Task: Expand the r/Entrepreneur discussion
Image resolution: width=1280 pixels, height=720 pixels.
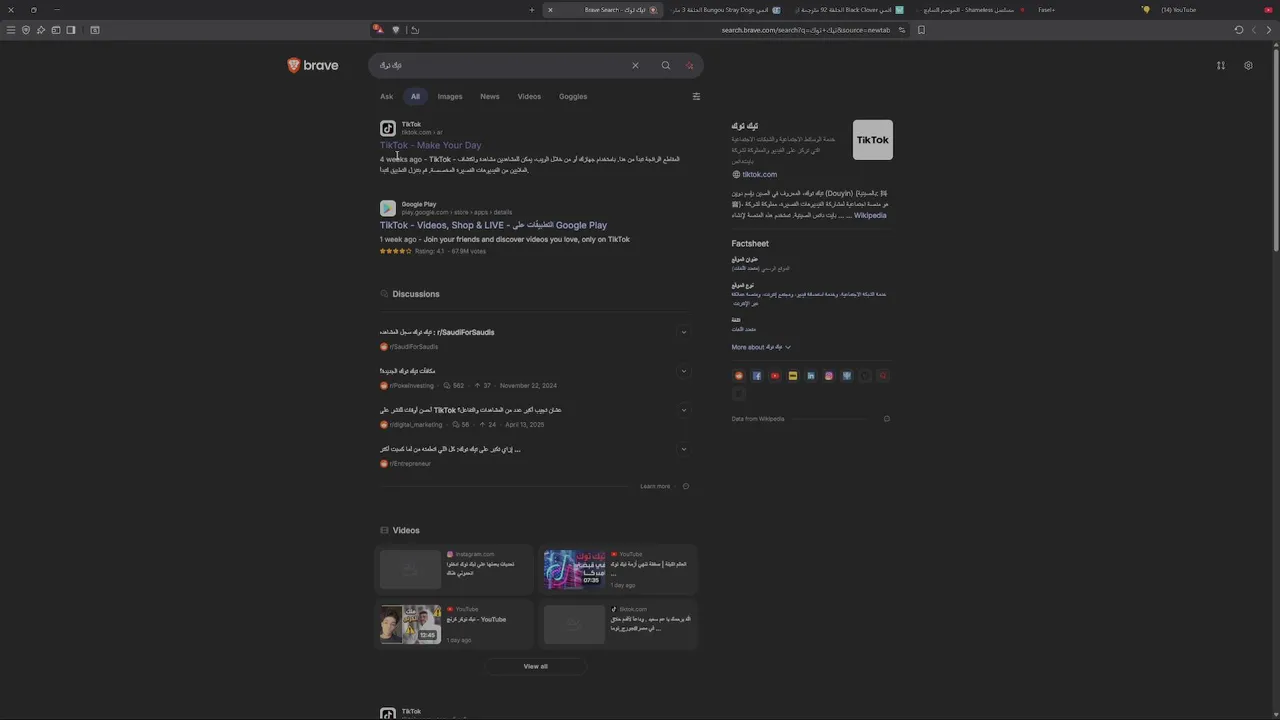Action: coord(684,449)
